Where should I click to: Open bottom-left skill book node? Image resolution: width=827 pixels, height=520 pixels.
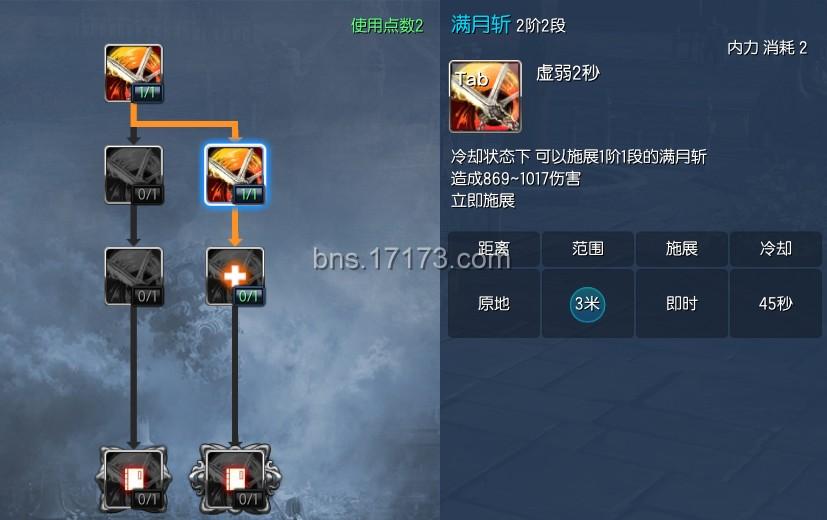[x=133, y=479]
